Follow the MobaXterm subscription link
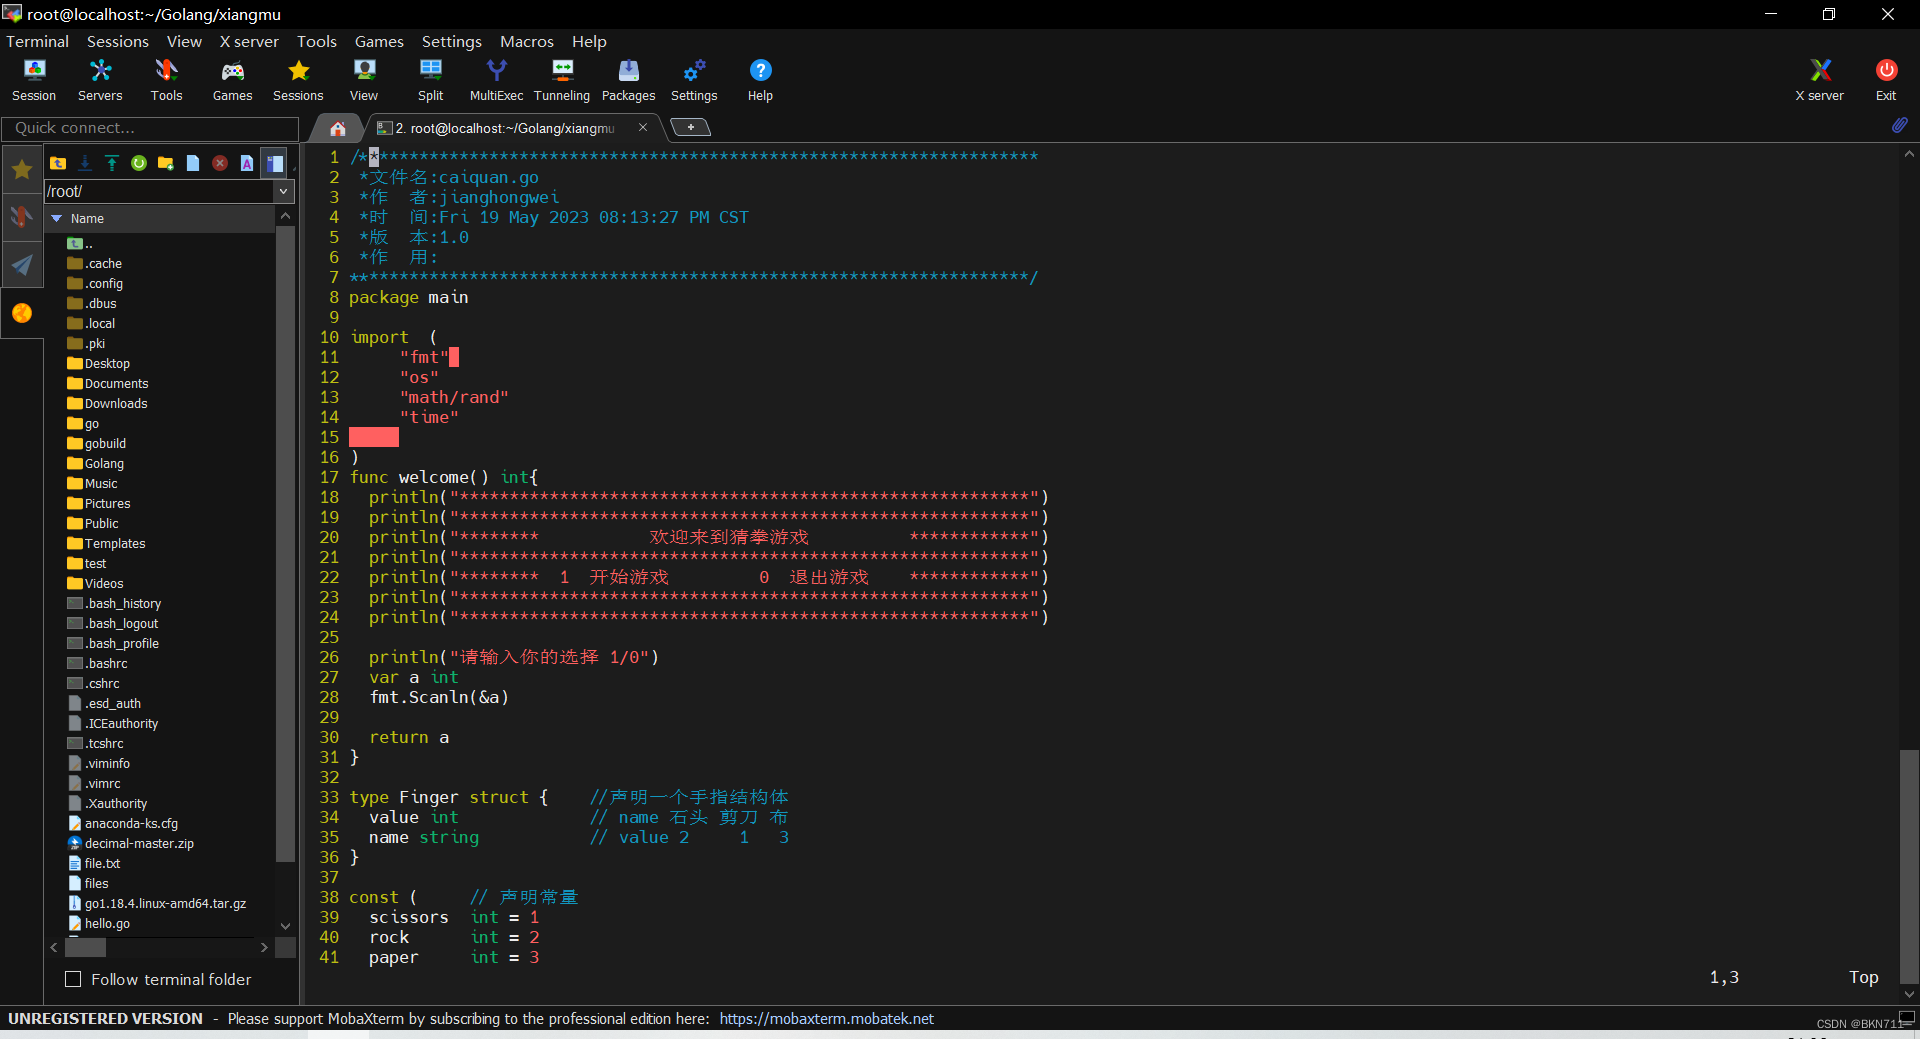1920x1039 pixels. [x=827, y=1018]
